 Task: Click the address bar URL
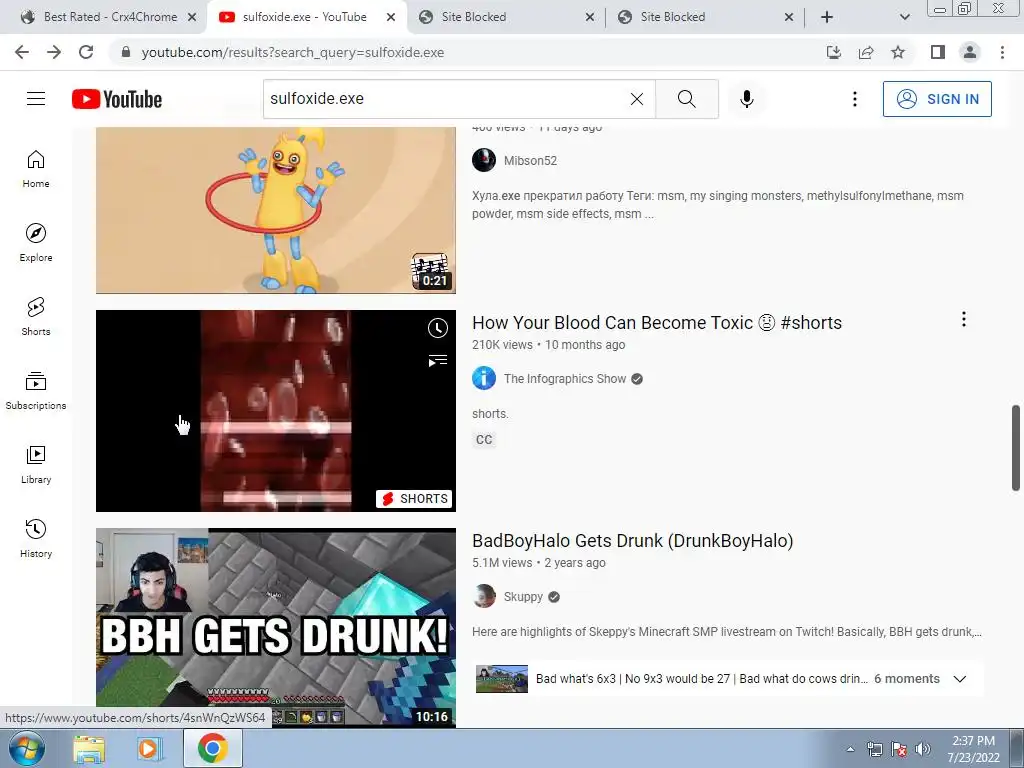point(293,52)
